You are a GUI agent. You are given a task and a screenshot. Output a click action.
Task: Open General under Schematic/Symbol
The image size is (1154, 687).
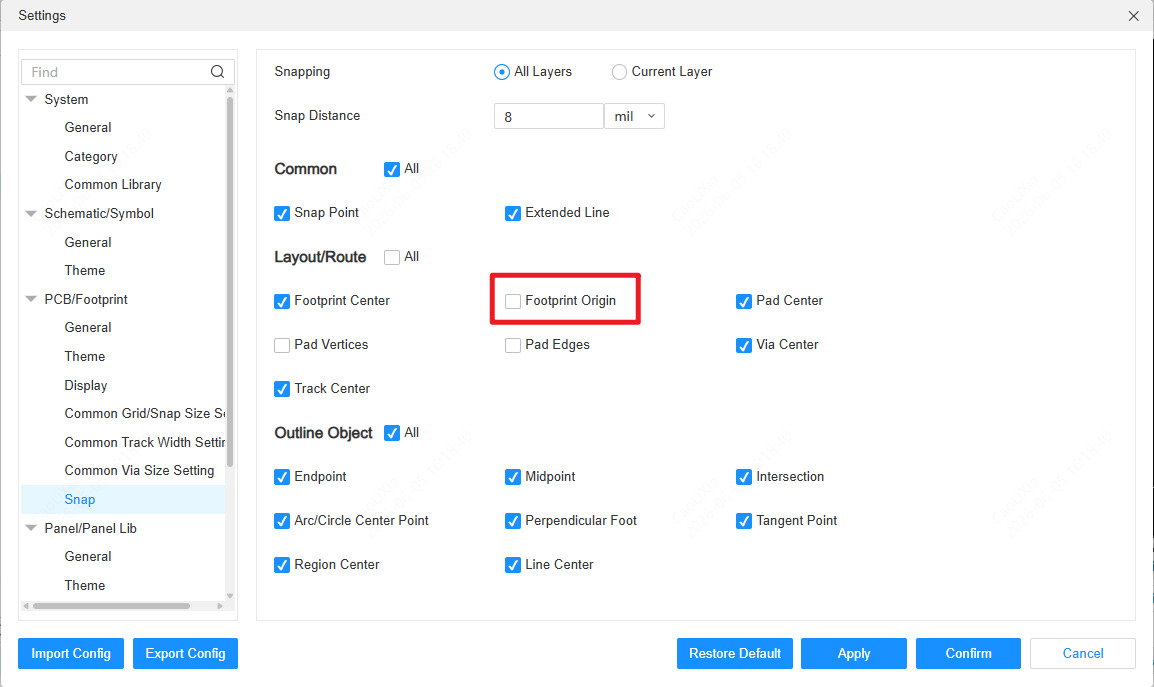pos(88,242)
